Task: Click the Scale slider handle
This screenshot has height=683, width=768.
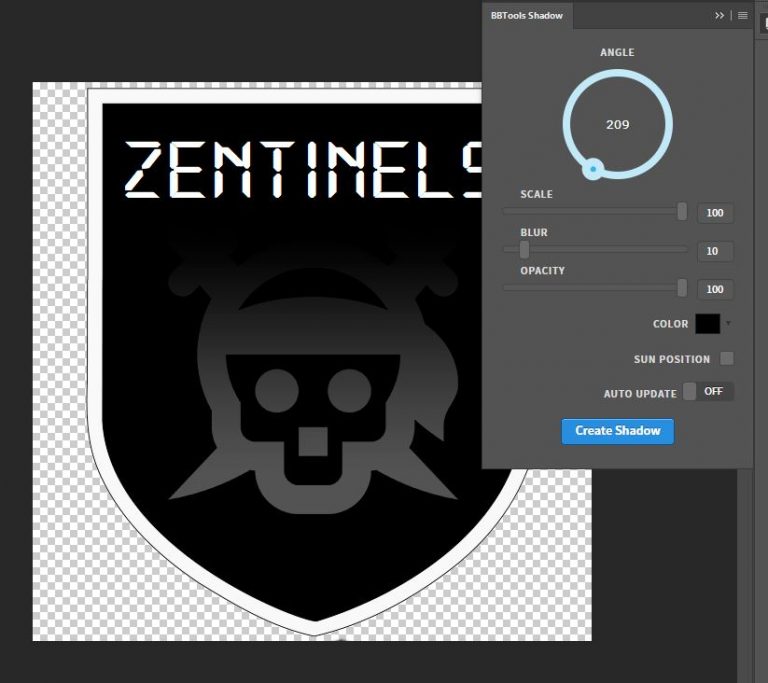Action: click(x=682, y=211)
